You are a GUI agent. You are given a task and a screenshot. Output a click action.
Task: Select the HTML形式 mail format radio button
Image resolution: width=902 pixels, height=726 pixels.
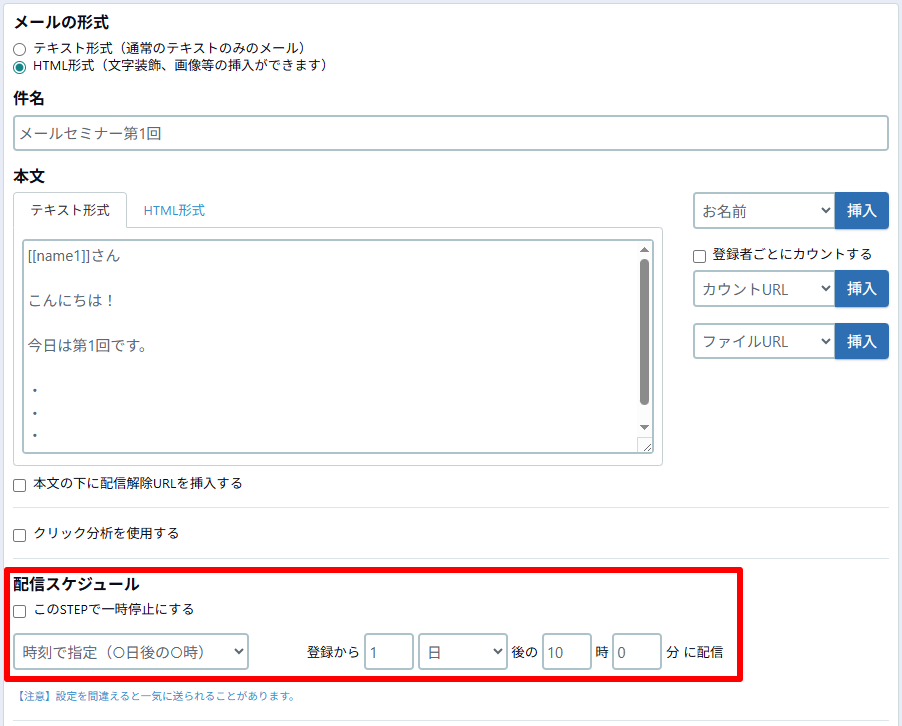pos(20,67)
